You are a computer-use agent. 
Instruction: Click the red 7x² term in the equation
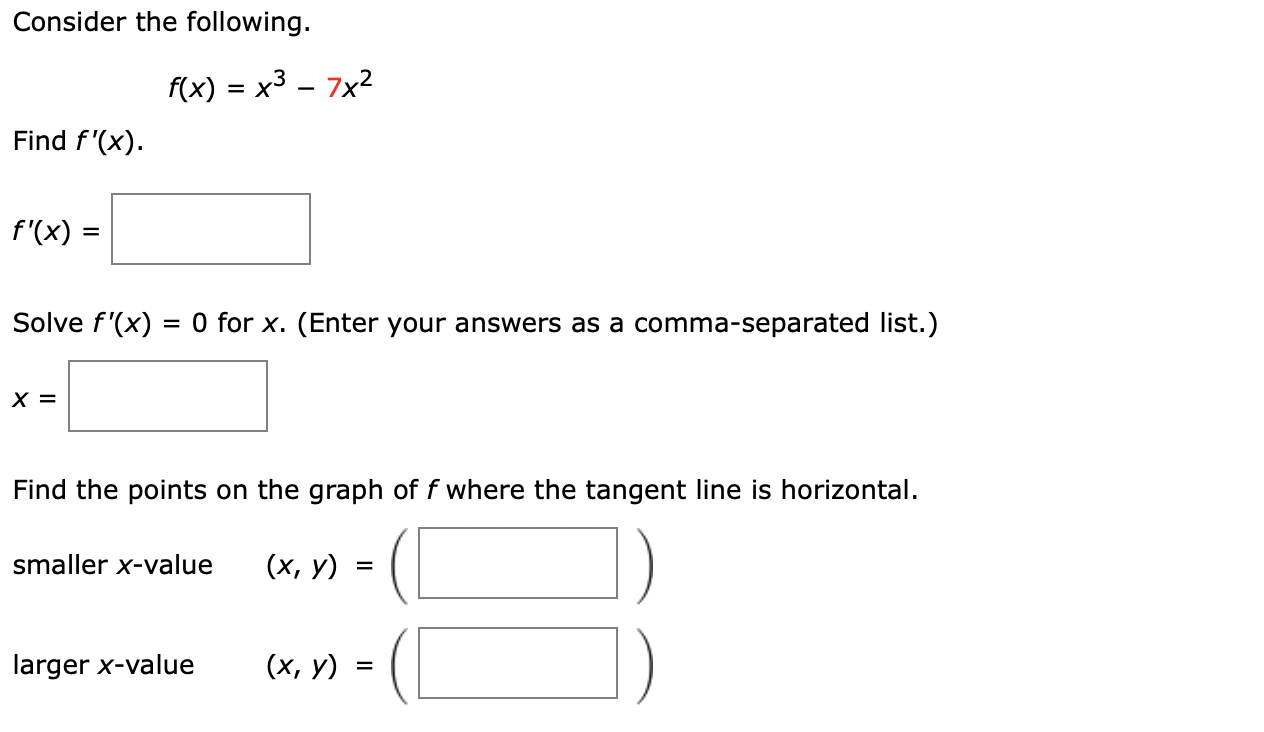[x=348, y=86]
